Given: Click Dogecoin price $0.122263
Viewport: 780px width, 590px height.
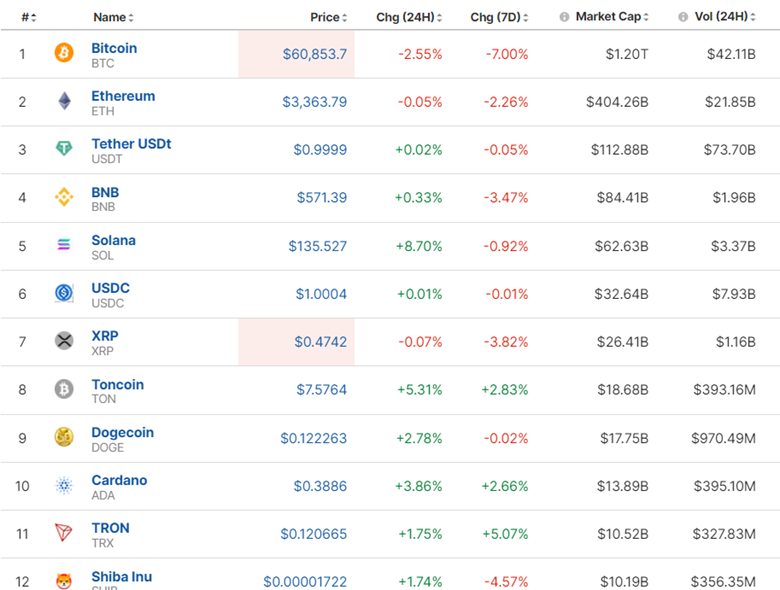Looking at the screenshot, I should 313,438.
